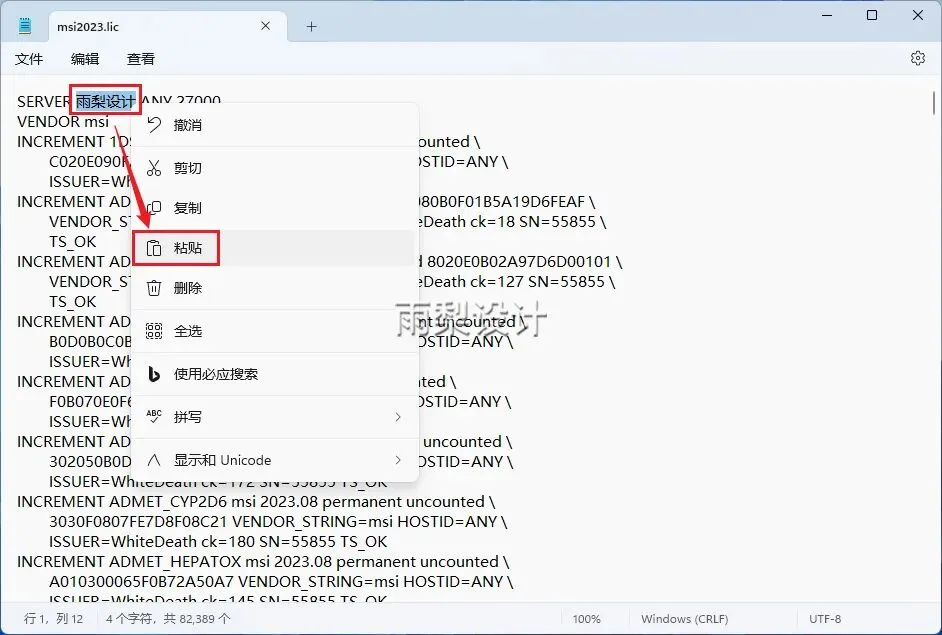
Task: Add a new tab with plus button
Action: click(x=311, y=26)
